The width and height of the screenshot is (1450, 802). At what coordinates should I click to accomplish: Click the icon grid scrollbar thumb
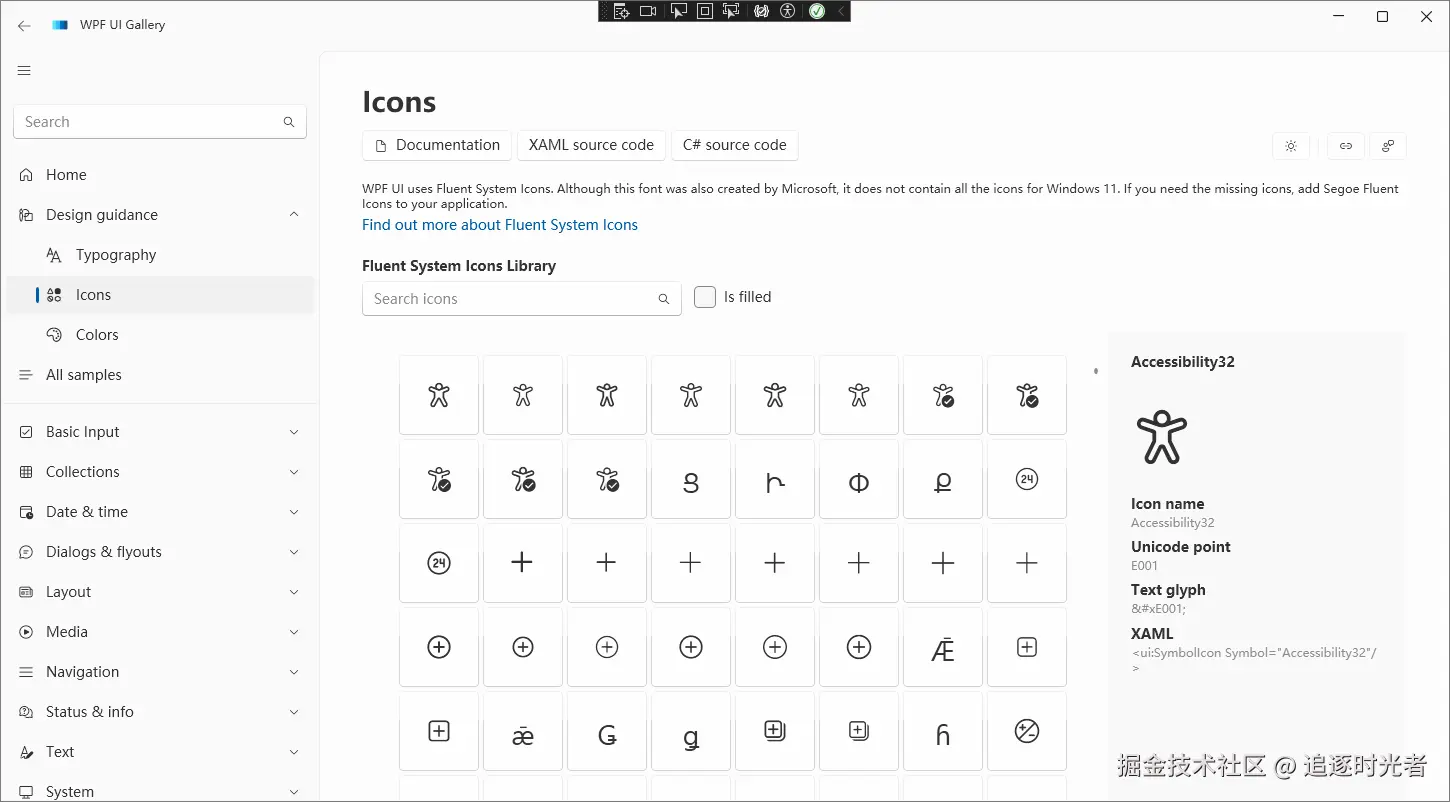click(1096, 371)
